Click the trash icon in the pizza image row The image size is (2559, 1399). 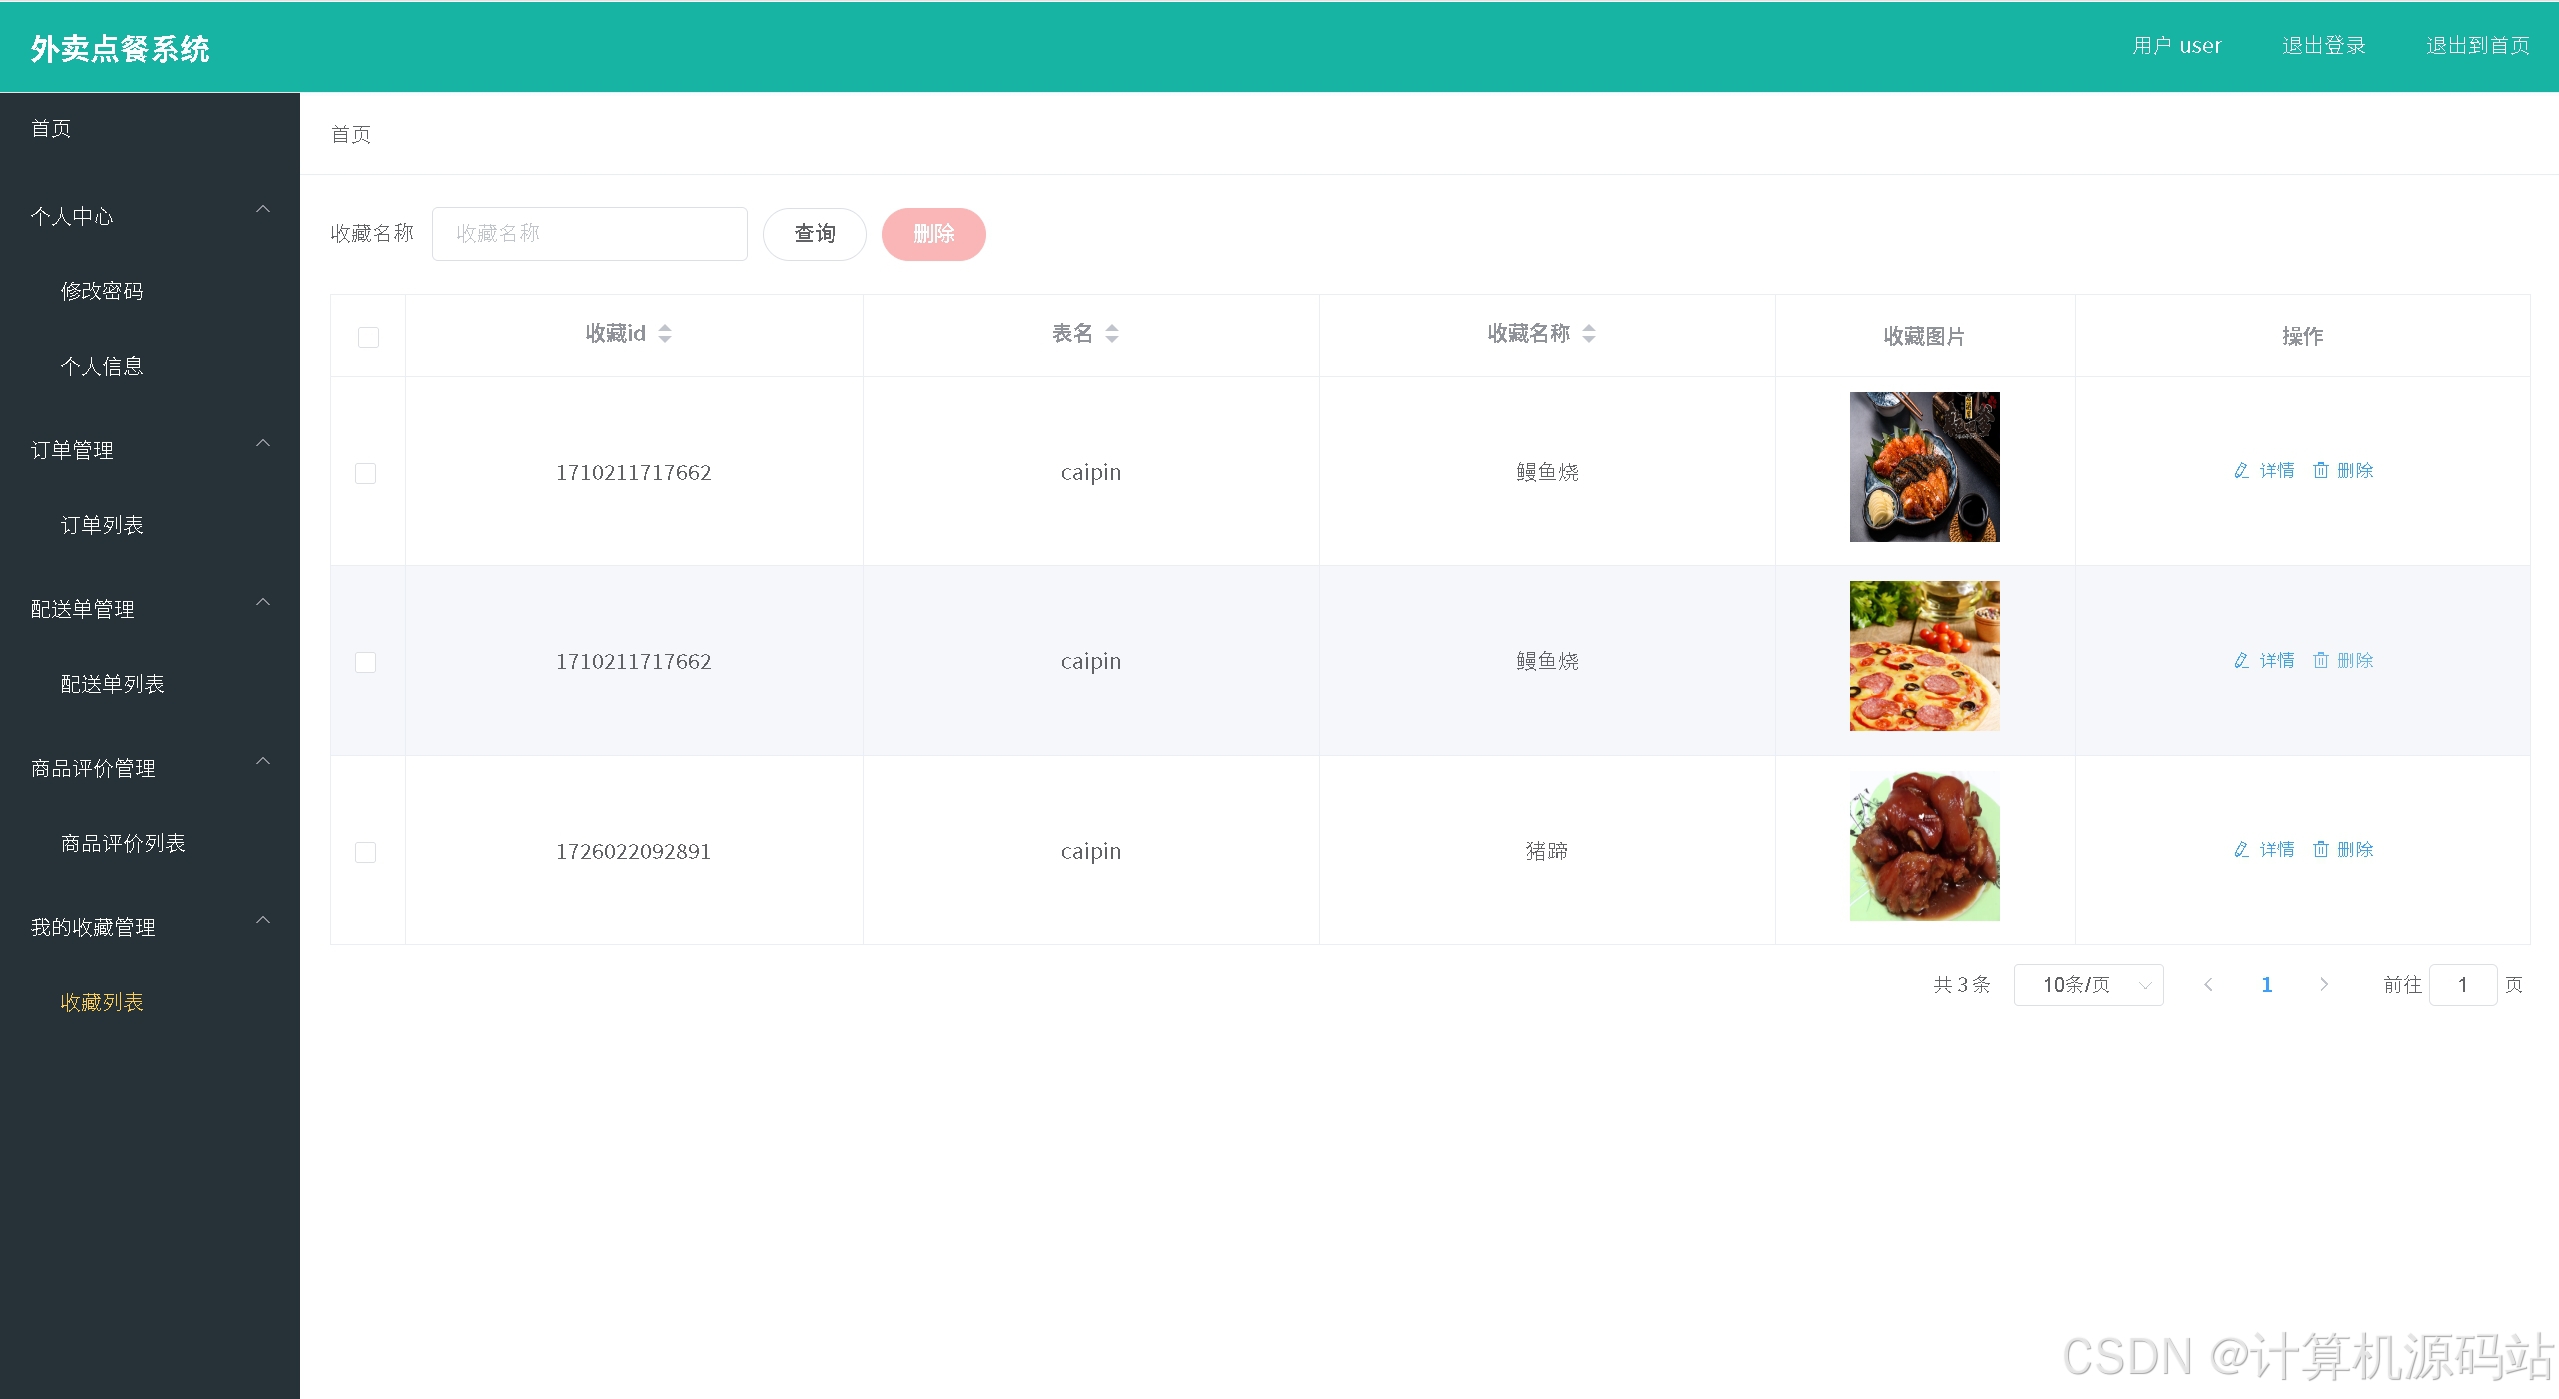point(2321,660)
